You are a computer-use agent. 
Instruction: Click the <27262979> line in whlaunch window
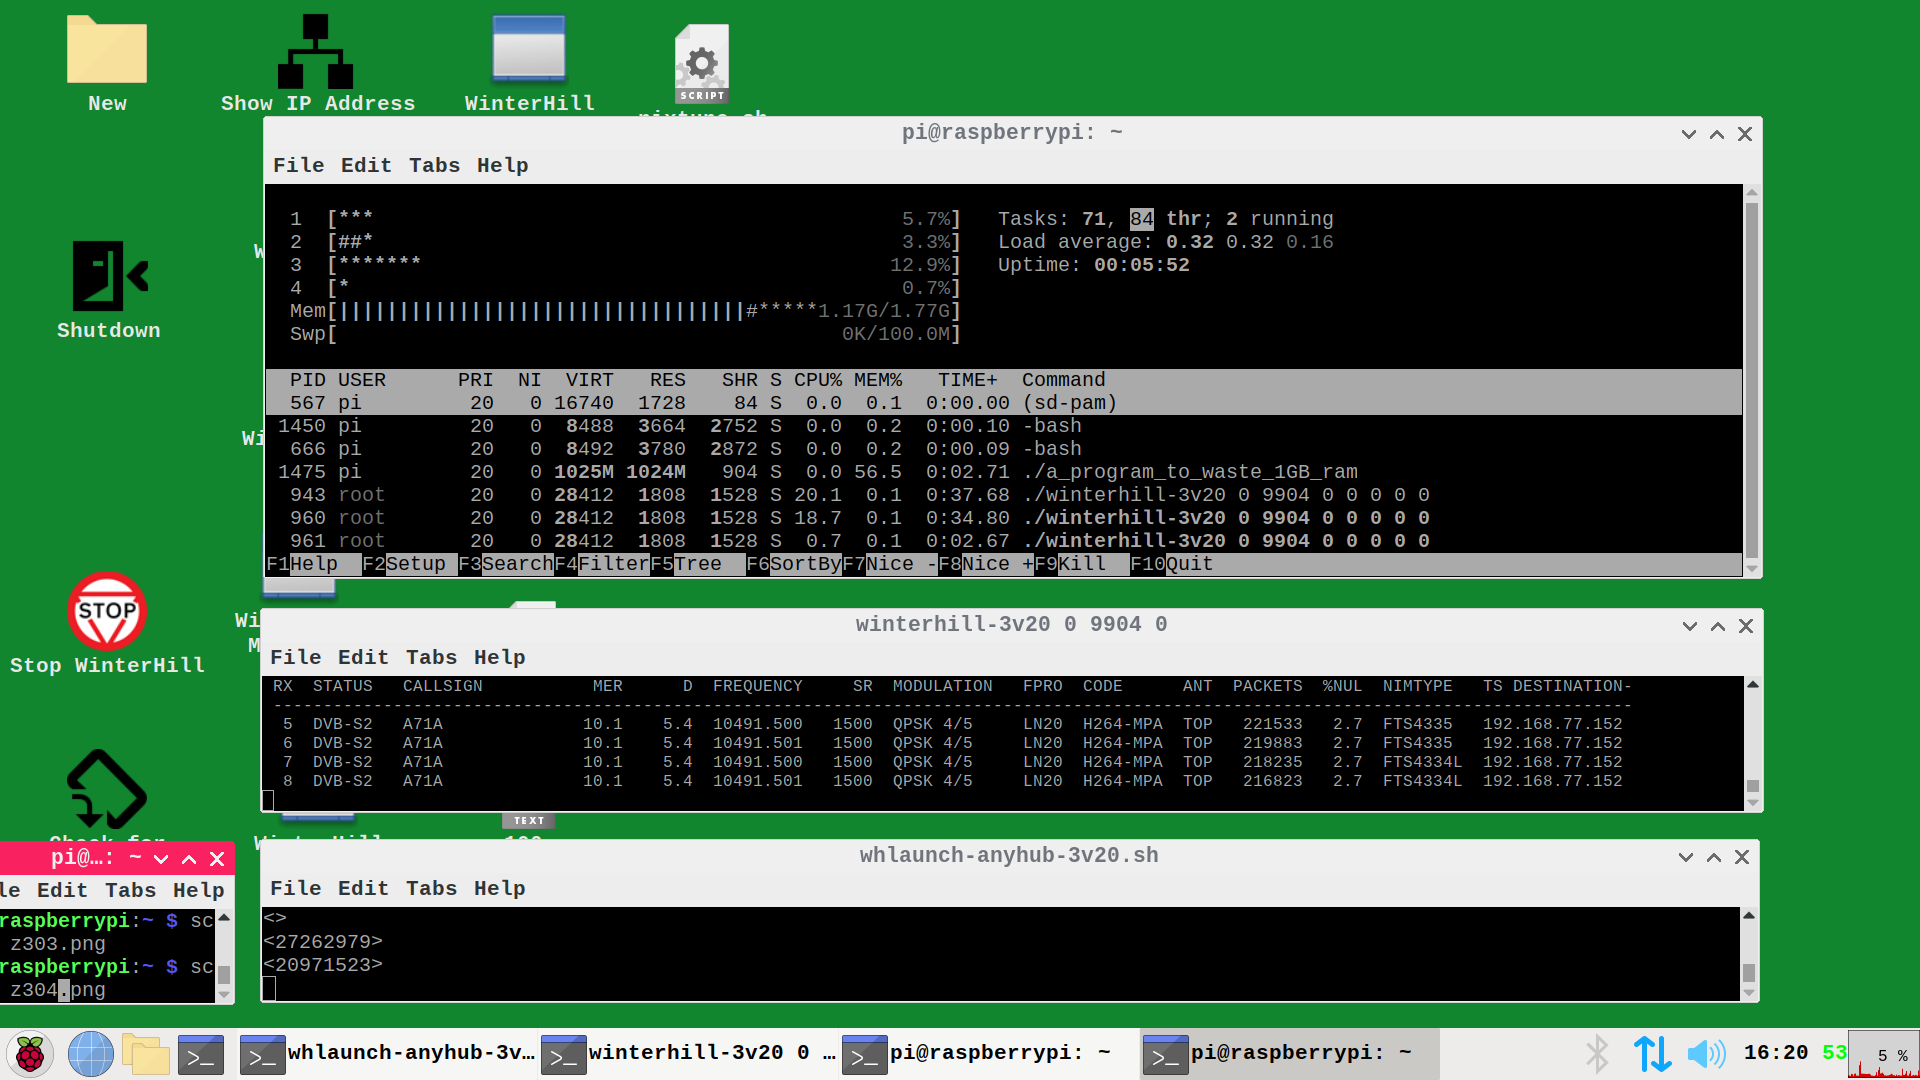point(323,942)
